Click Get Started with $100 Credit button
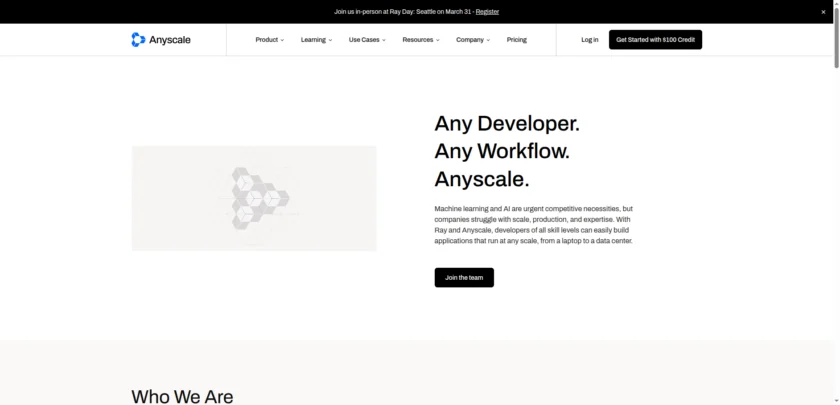 pos(655,40)
